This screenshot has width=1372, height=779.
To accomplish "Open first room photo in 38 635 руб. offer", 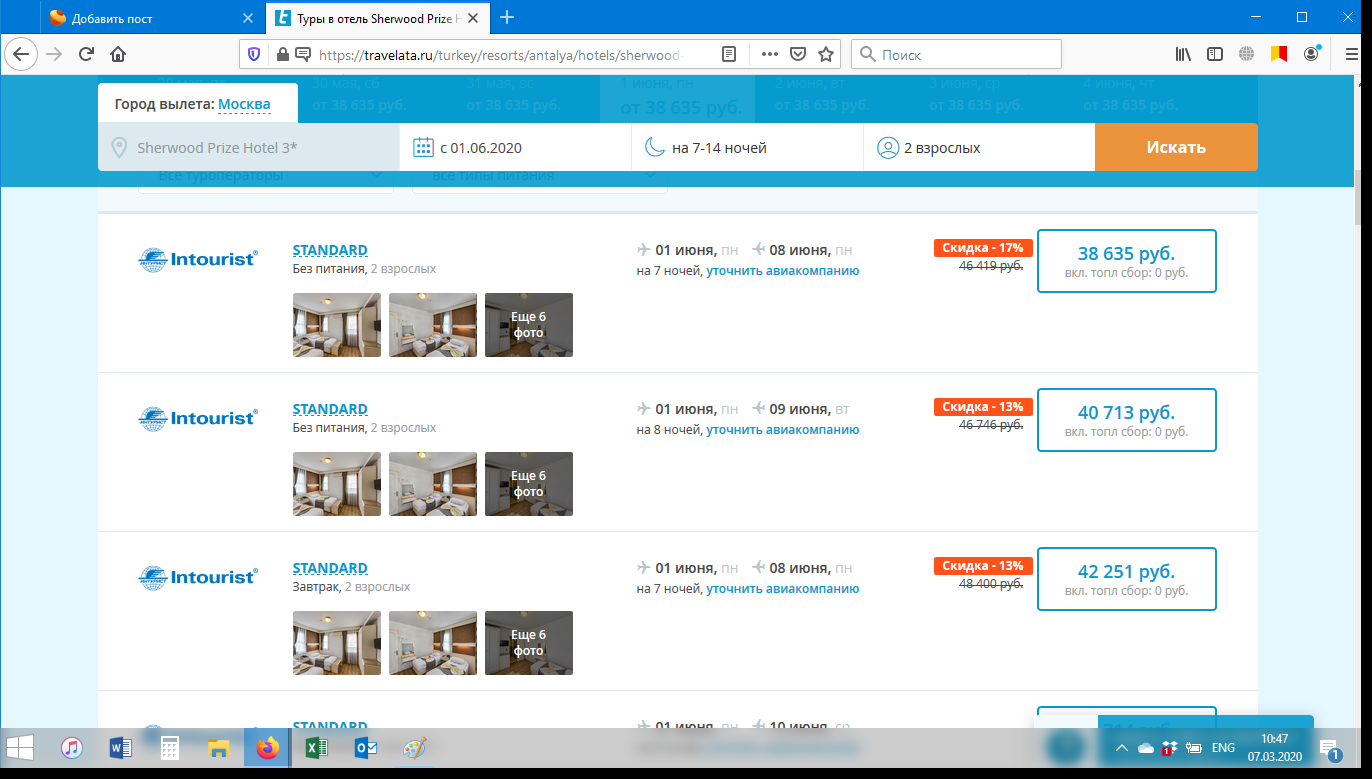I will [337, 325].
